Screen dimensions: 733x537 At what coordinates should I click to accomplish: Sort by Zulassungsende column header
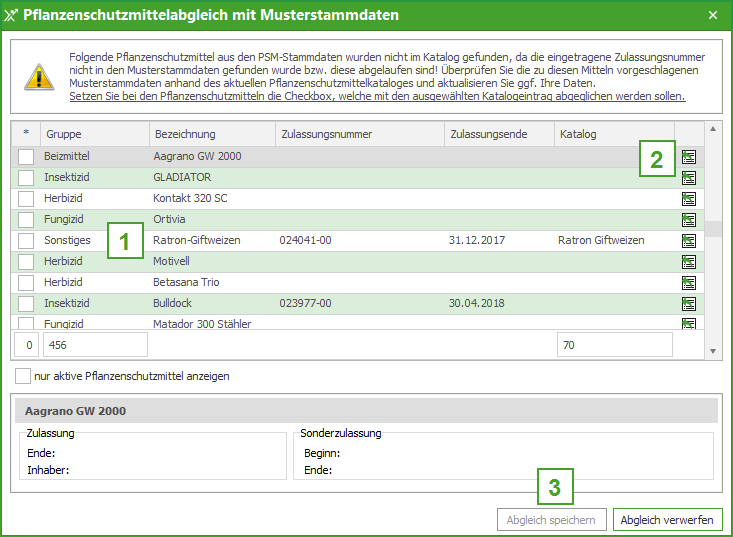[x=500, y=134]
